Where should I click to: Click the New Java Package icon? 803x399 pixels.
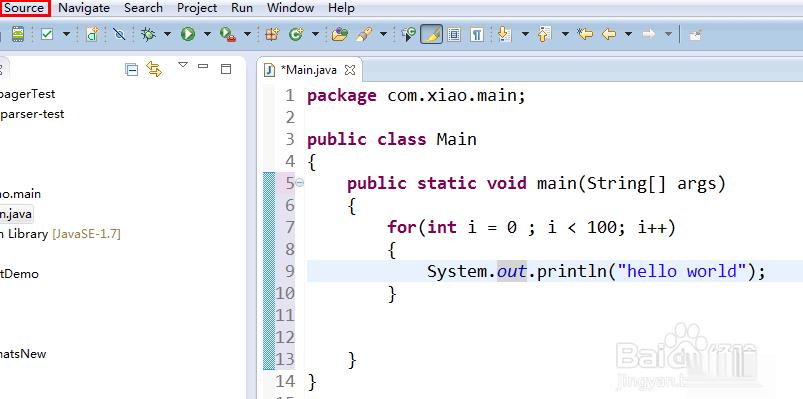(272, 34)
